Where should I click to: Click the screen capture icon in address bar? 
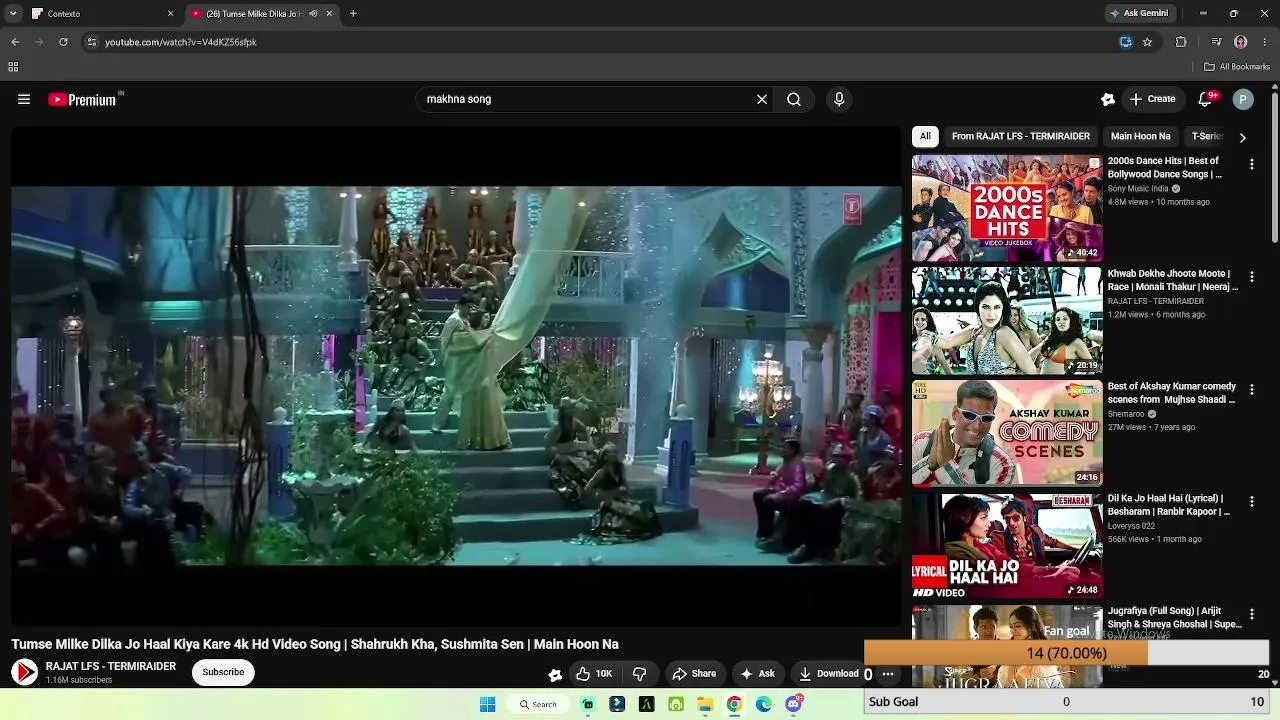click(x=1126, y=42)
